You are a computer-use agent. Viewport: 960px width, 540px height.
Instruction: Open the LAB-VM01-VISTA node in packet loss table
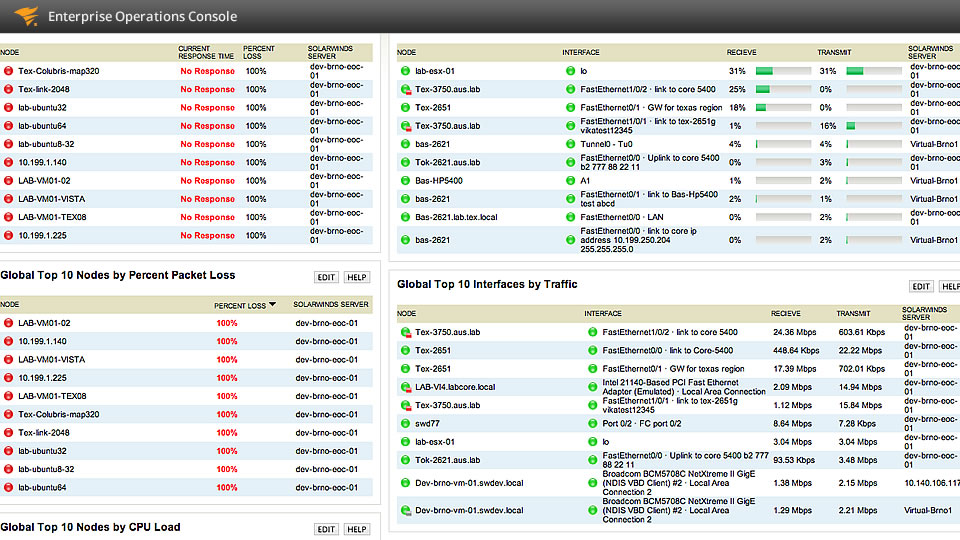coord(51,360)
